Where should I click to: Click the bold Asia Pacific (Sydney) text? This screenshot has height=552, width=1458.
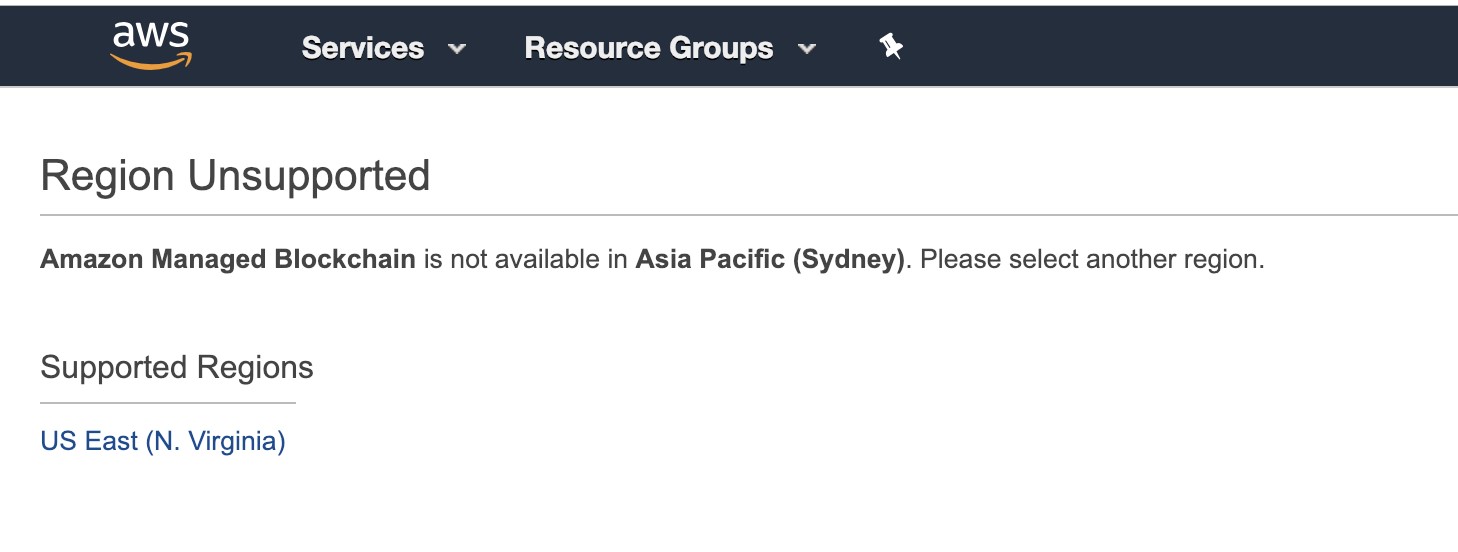770,260
